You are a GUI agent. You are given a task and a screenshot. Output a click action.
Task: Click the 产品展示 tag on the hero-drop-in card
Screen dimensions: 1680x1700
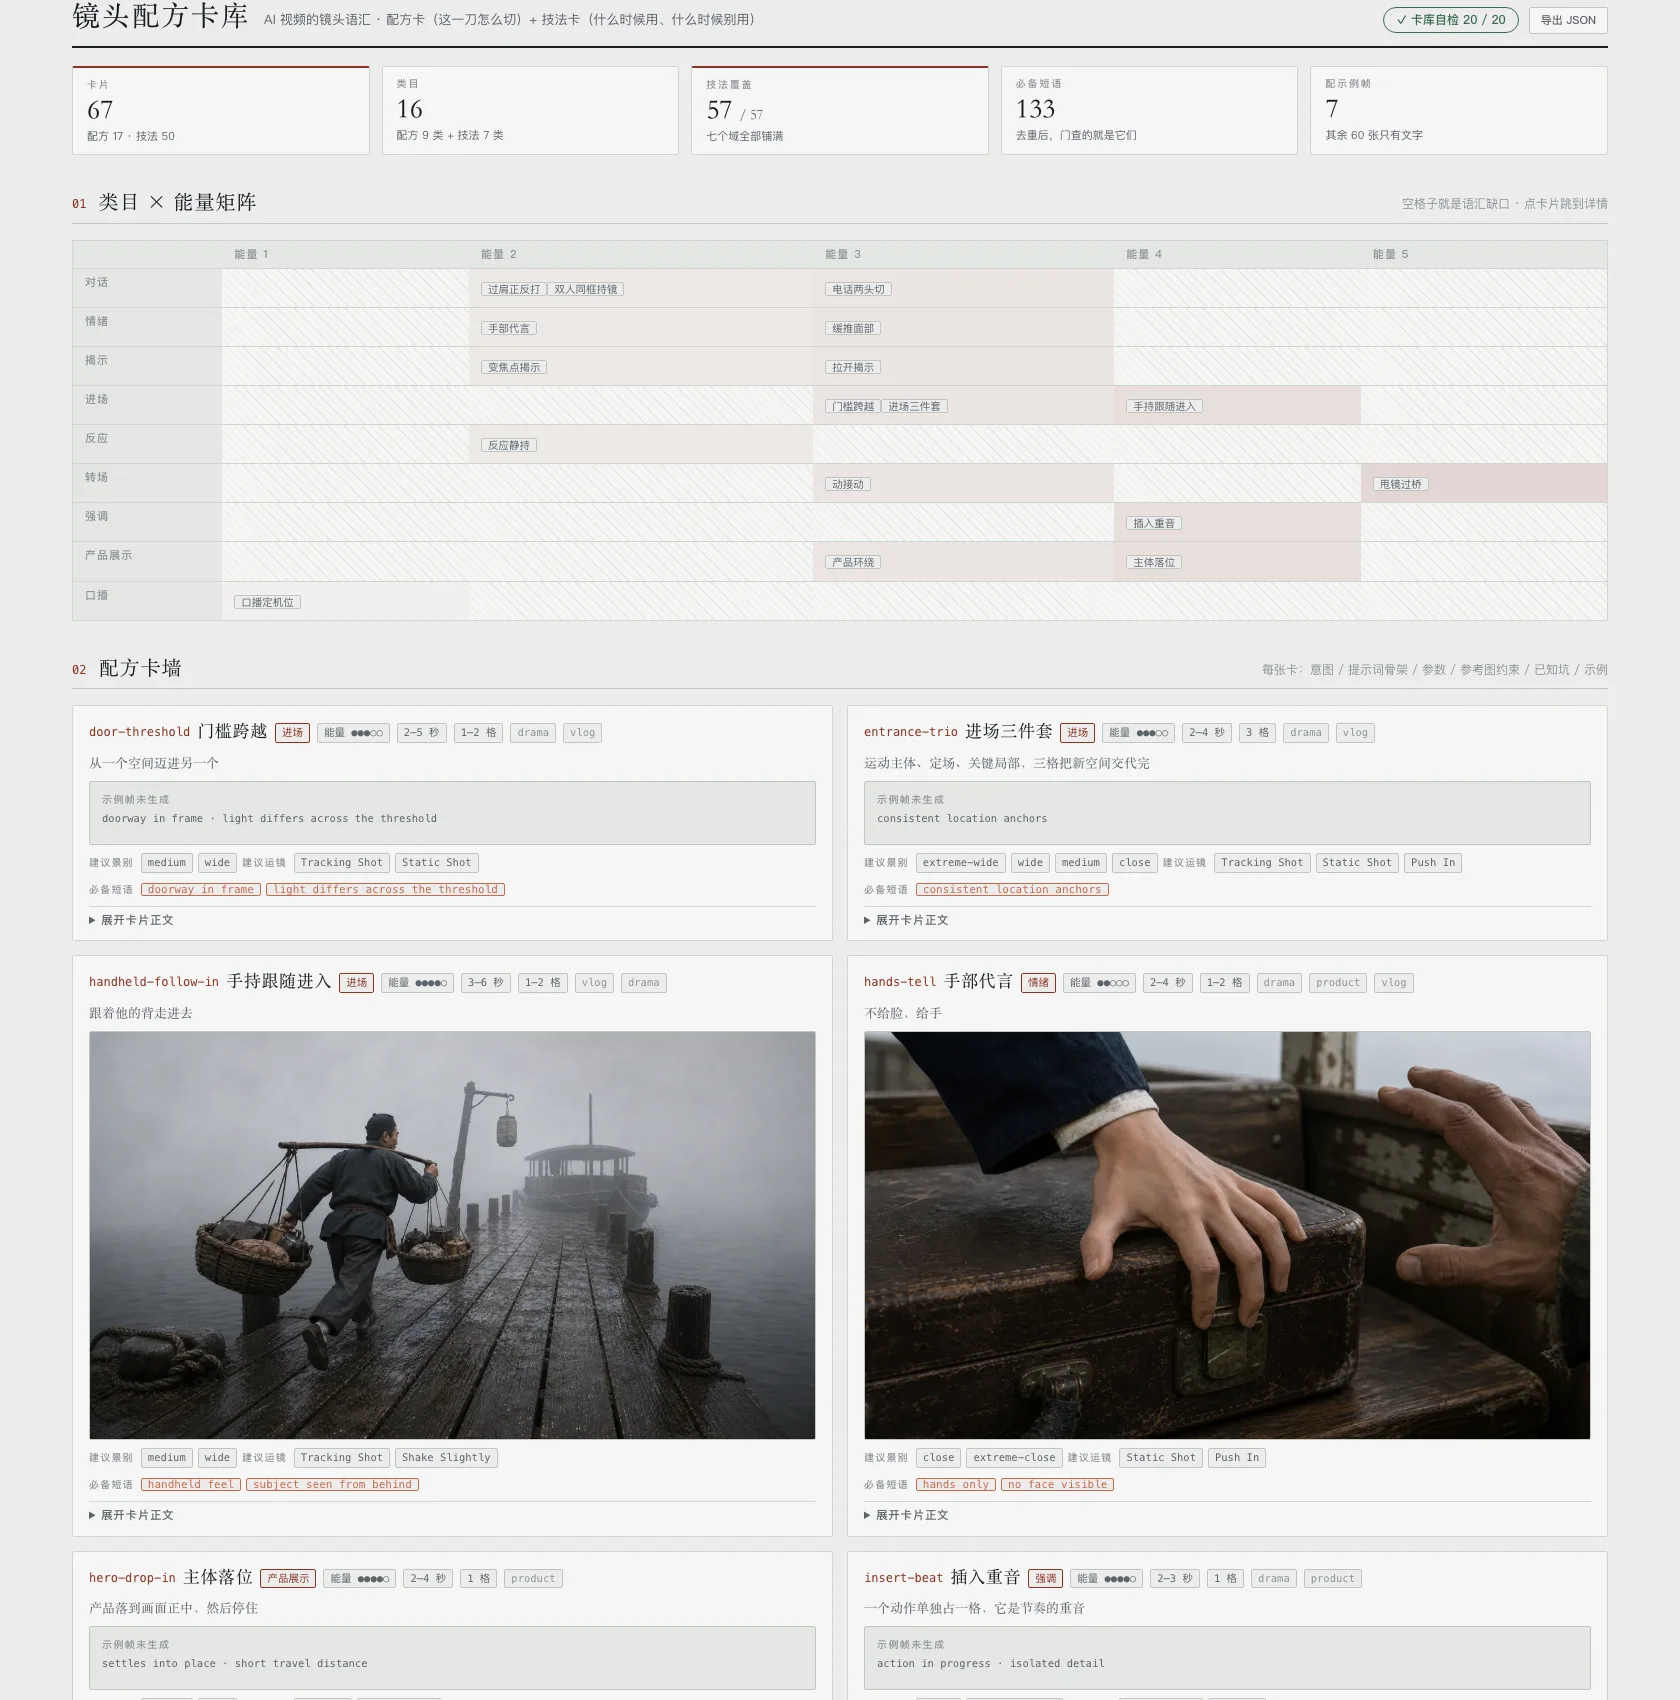(288, 1579)
